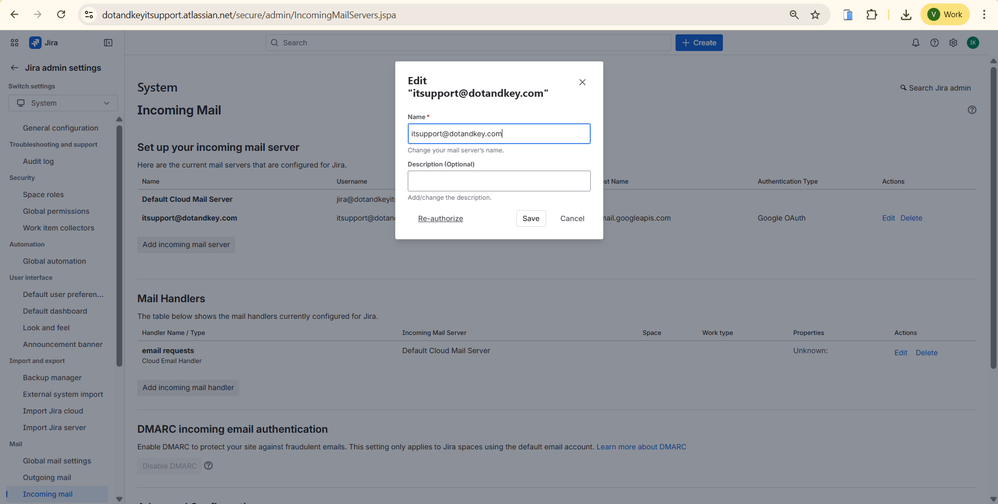Click the browser address bar URL
This screenshot has width=998, height=504.
(x=249, y=14)
